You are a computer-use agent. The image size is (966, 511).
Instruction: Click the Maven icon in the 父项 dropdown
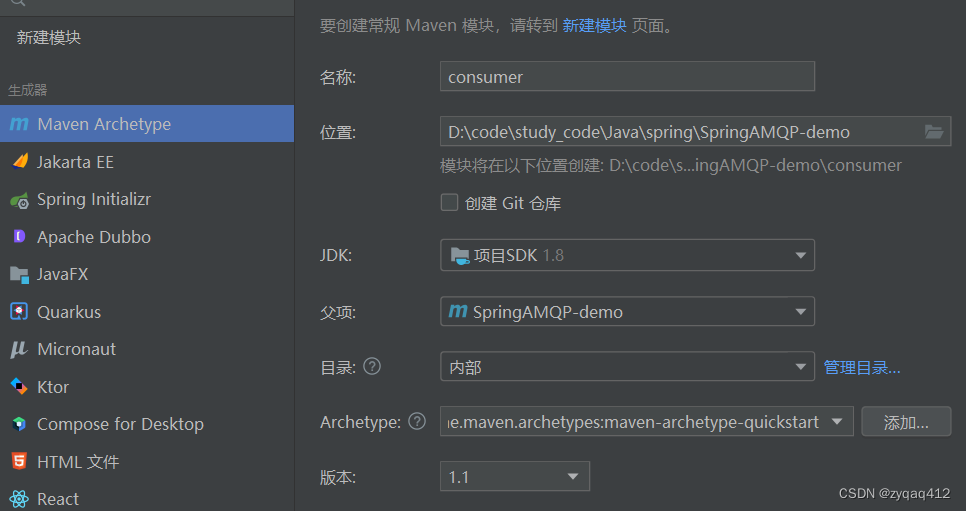(458, 311)
